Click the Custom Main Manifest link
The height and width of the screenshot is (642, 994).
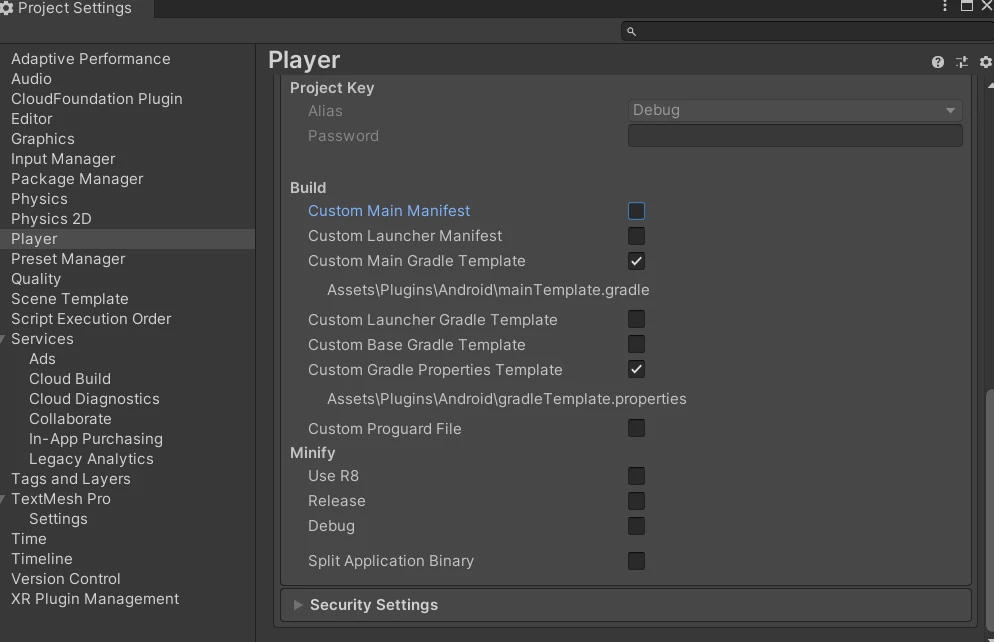pyautogui.click(x=389, y=211)
